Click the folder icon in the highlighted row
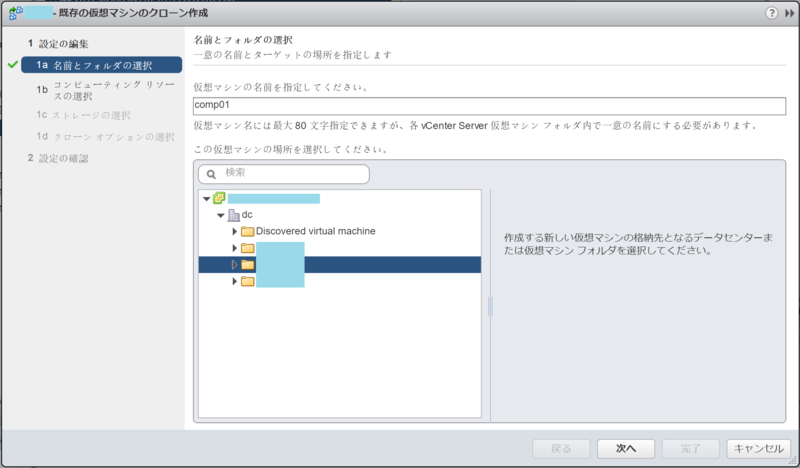The height and width of the screenshot is (468, 800). click(x=247, y=264)
